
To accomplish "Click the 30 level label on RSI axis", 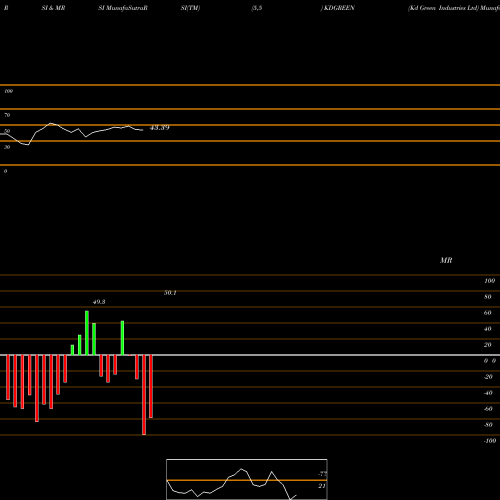I will click(x=7, y=147).
